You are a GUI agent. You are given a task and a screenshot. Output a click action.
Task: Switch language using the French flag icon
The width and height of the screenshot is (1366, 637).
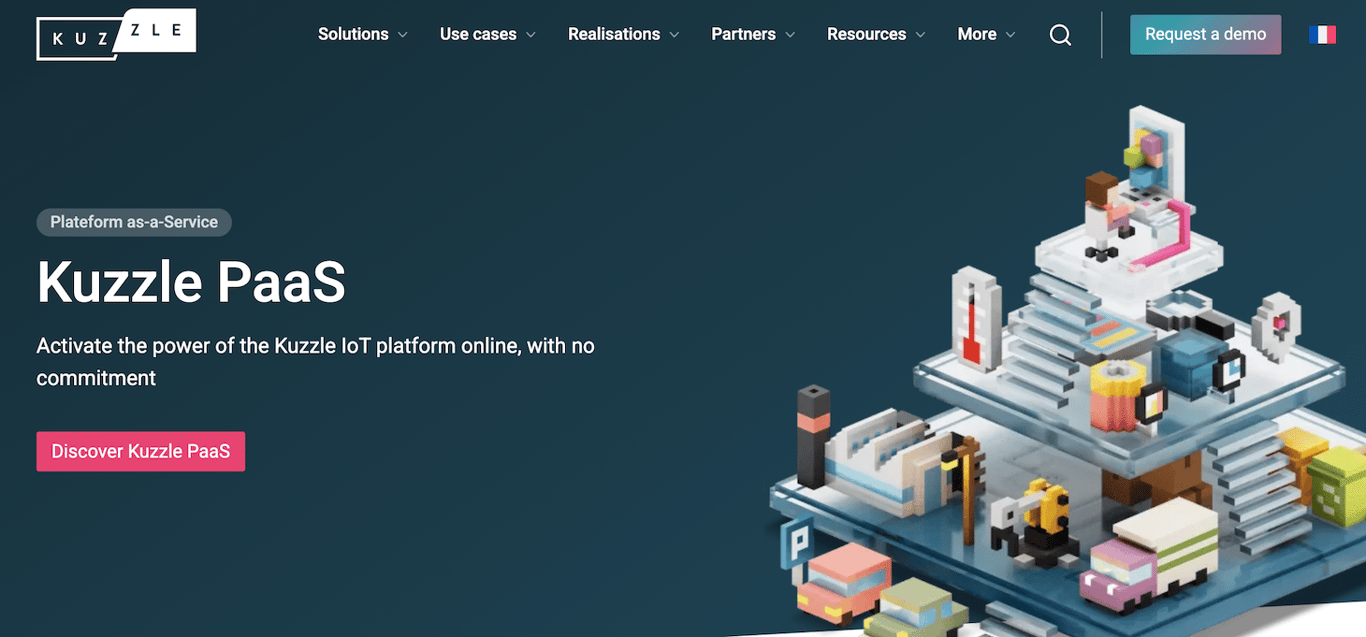pos(1322,33)
